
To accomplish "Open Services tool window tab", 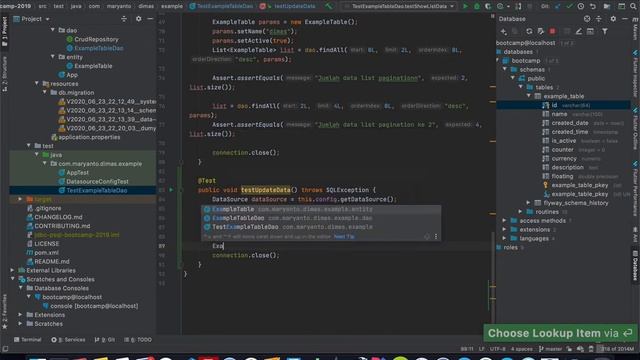I will [68, 340].
